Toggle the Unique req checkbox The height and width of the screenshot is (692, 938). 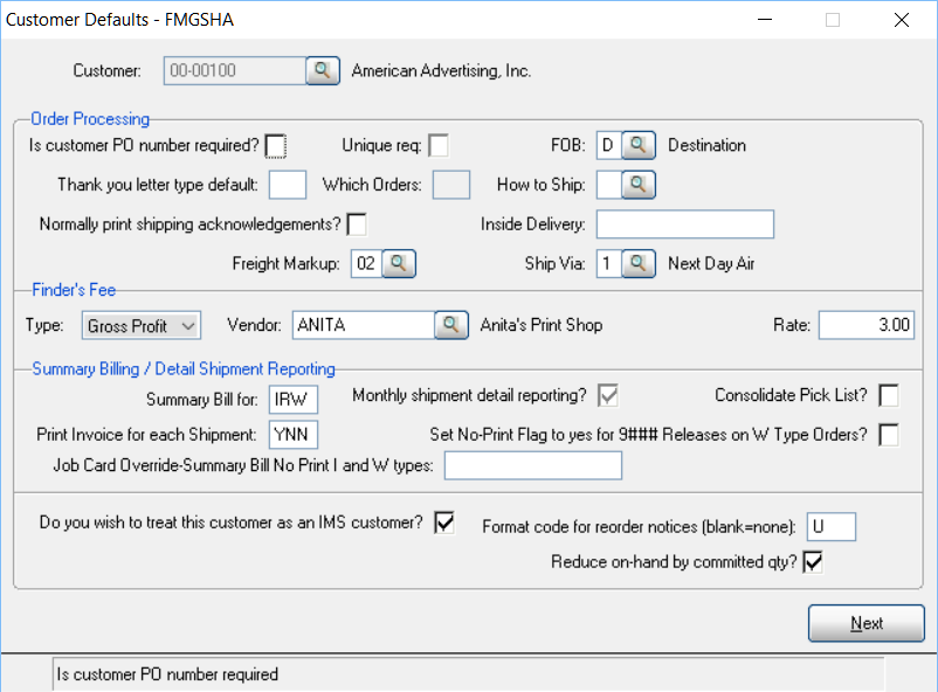point(438,145)
